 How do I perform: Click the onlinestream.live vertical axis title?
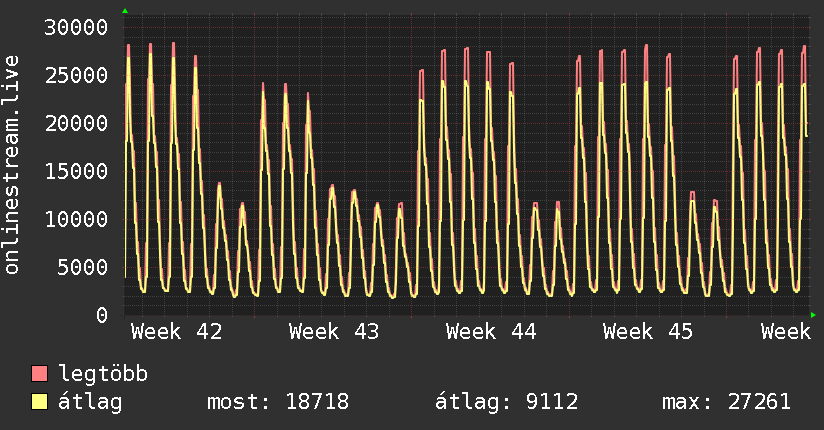pos(12,165)
